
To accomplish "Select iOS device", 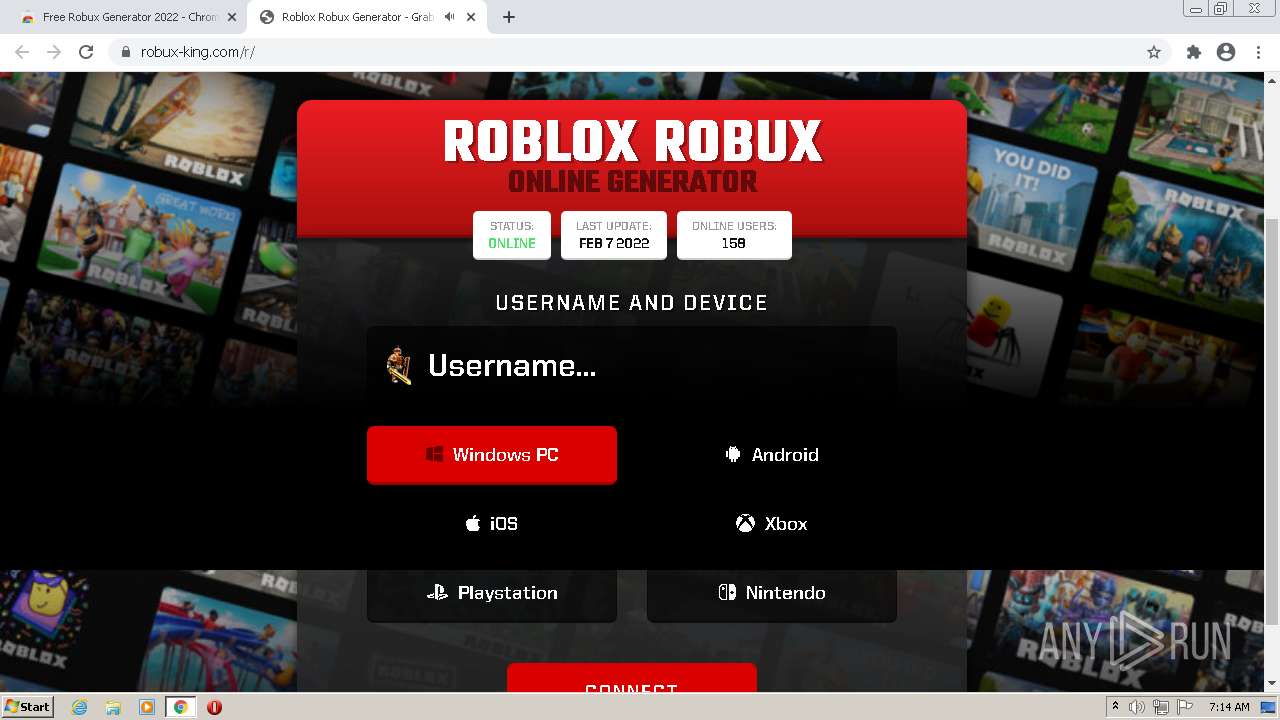I will click(492, 524).
